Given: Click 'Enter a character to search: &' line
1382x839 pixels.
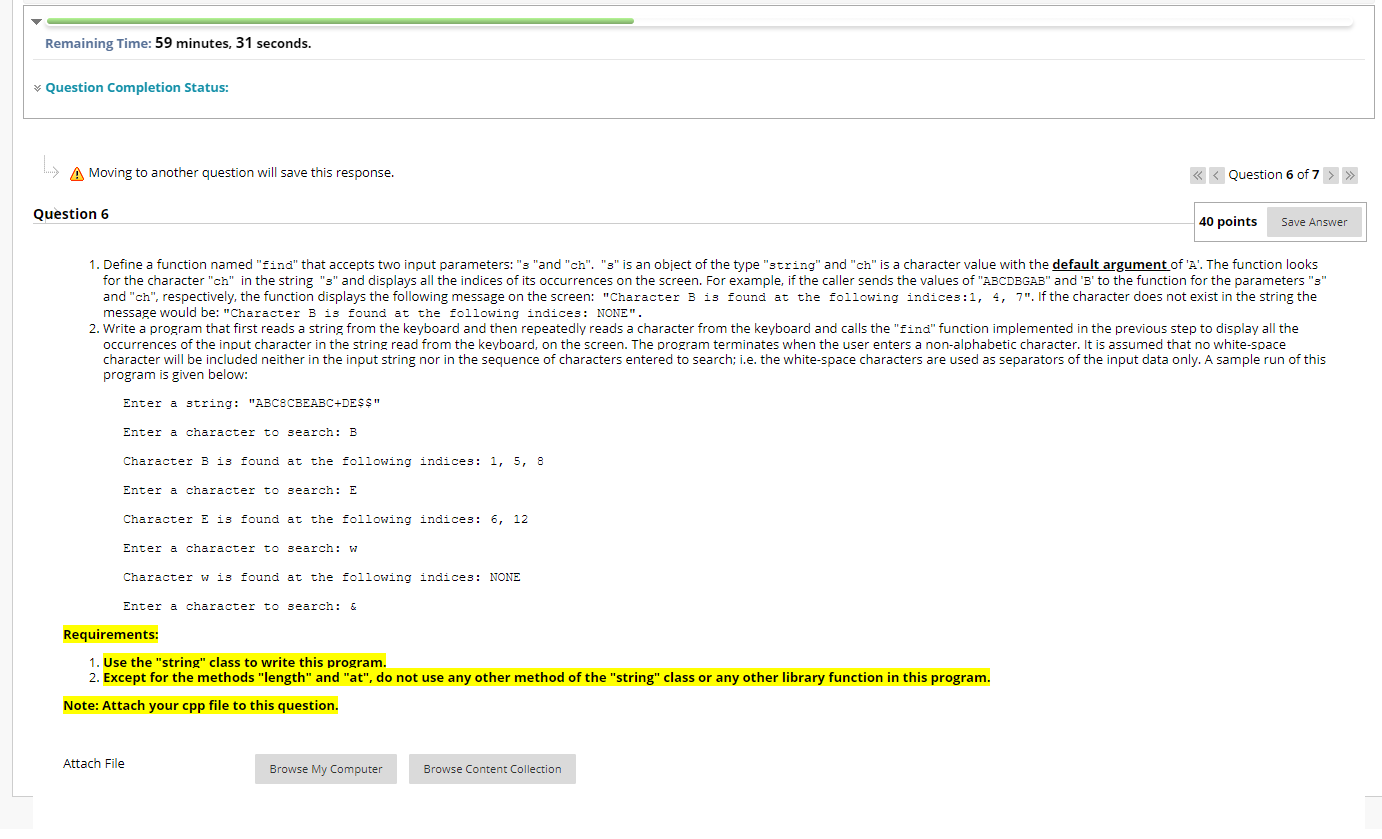Looking at the screenshot, I should [x=240, y=606].
